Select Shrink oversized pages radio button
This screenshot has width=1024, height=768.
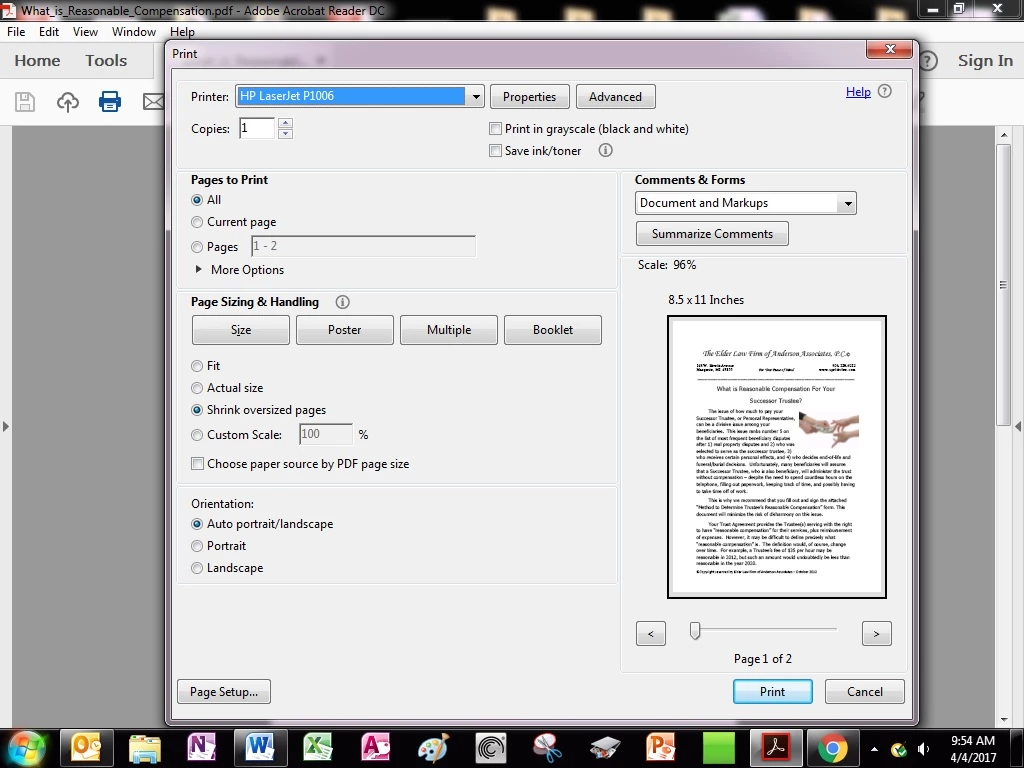click(x=197, y=410)
